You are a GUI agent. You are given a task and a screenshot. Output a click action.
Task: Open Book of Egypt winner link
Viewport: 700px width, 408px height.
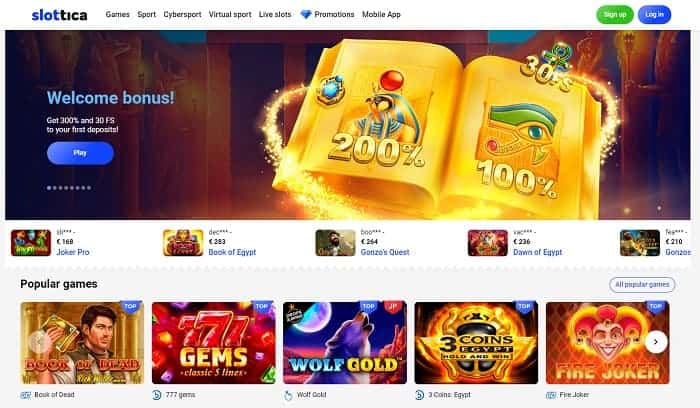232,252
